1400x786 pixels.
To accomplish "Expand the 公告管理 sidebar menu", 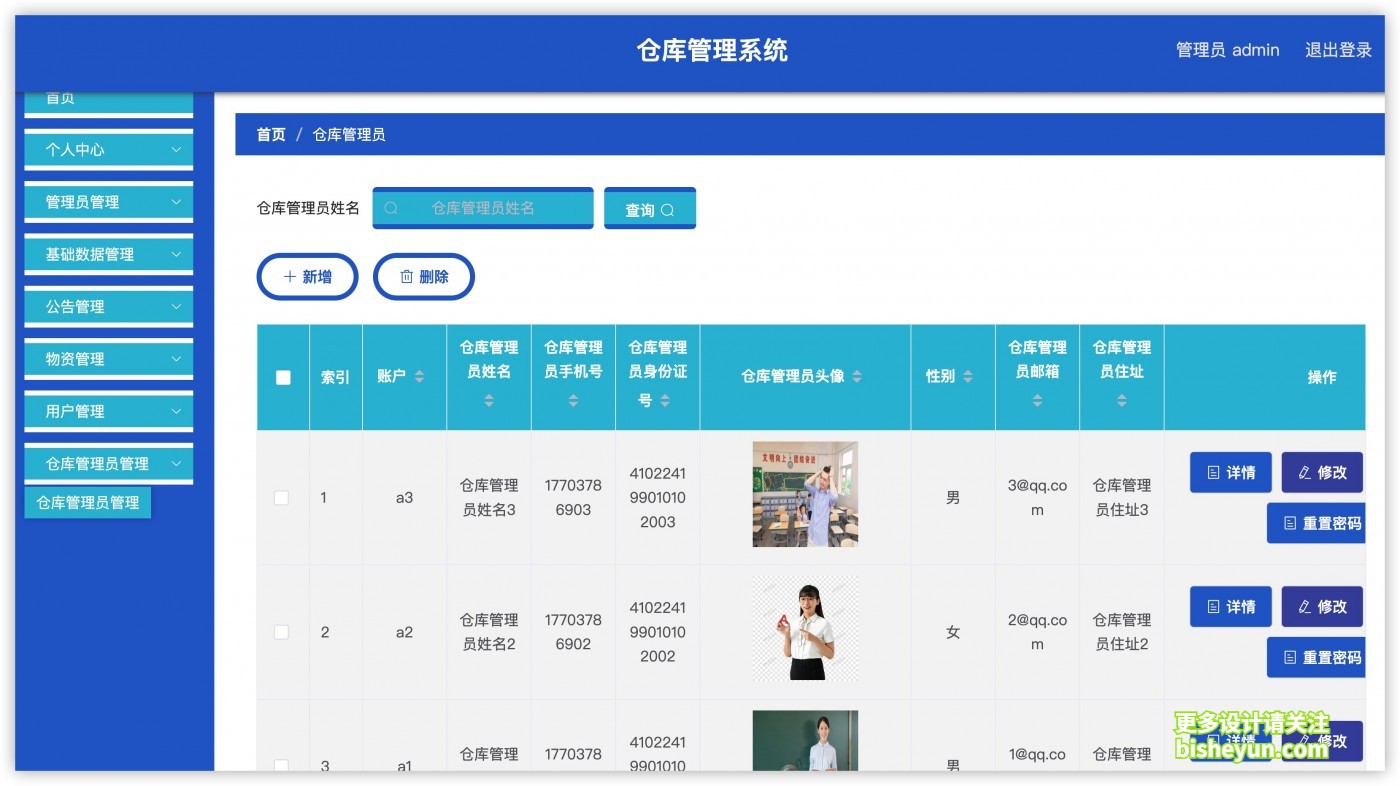I will point(108,306).
